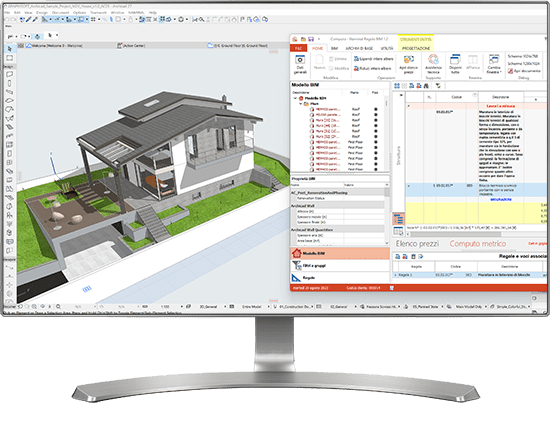Click Disponi tutte windows icon
The width and height of the screenshot is (550, 428).
455,64
